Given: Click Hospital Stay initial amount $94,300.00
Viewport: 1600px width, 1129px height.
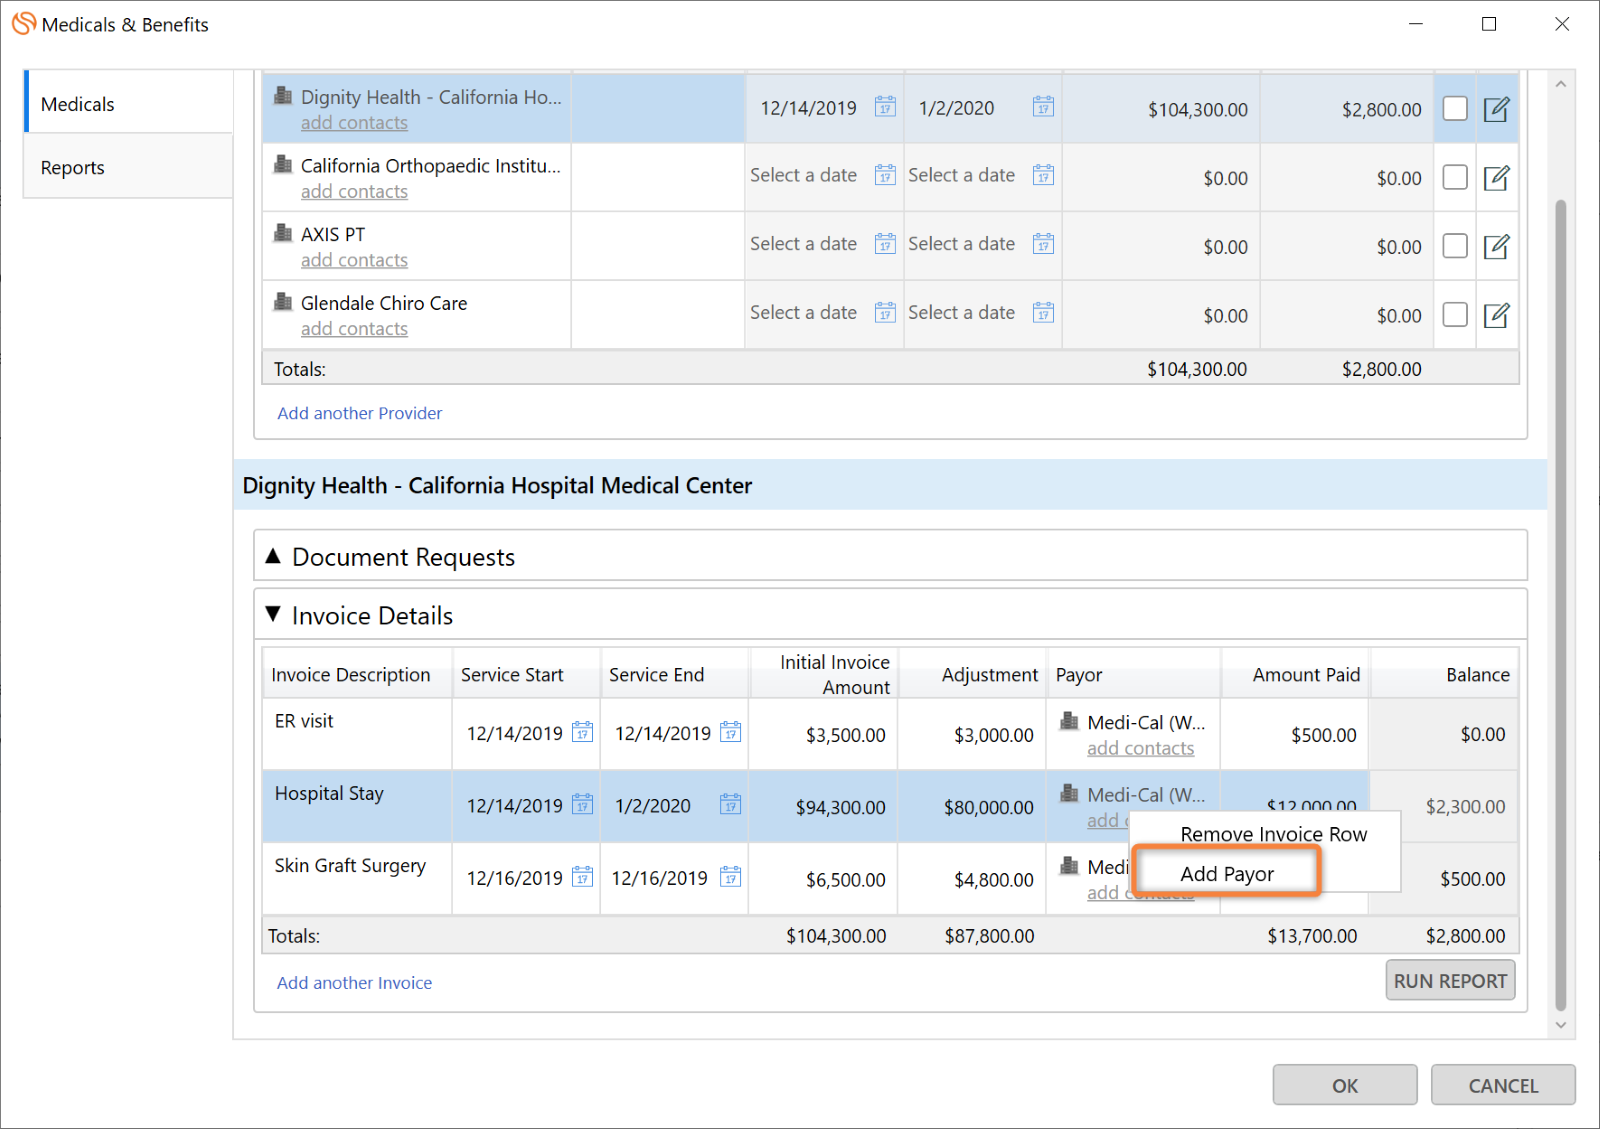Looking at the screenshot, I should coord(841,807).
